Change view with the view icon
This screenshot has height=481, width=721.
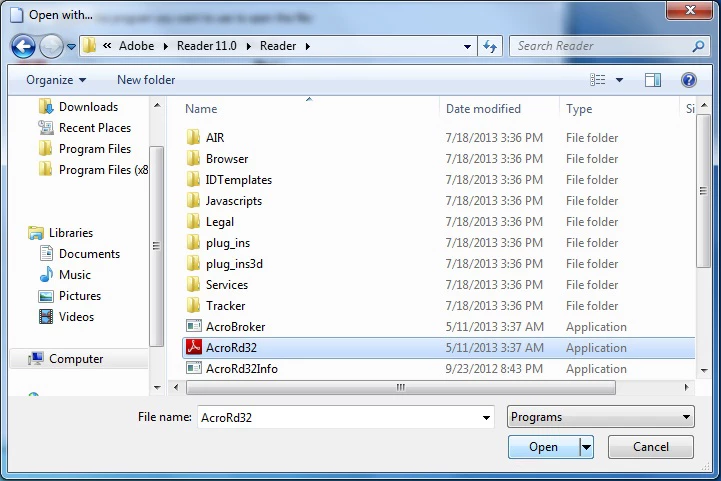(x=597, y=80)
